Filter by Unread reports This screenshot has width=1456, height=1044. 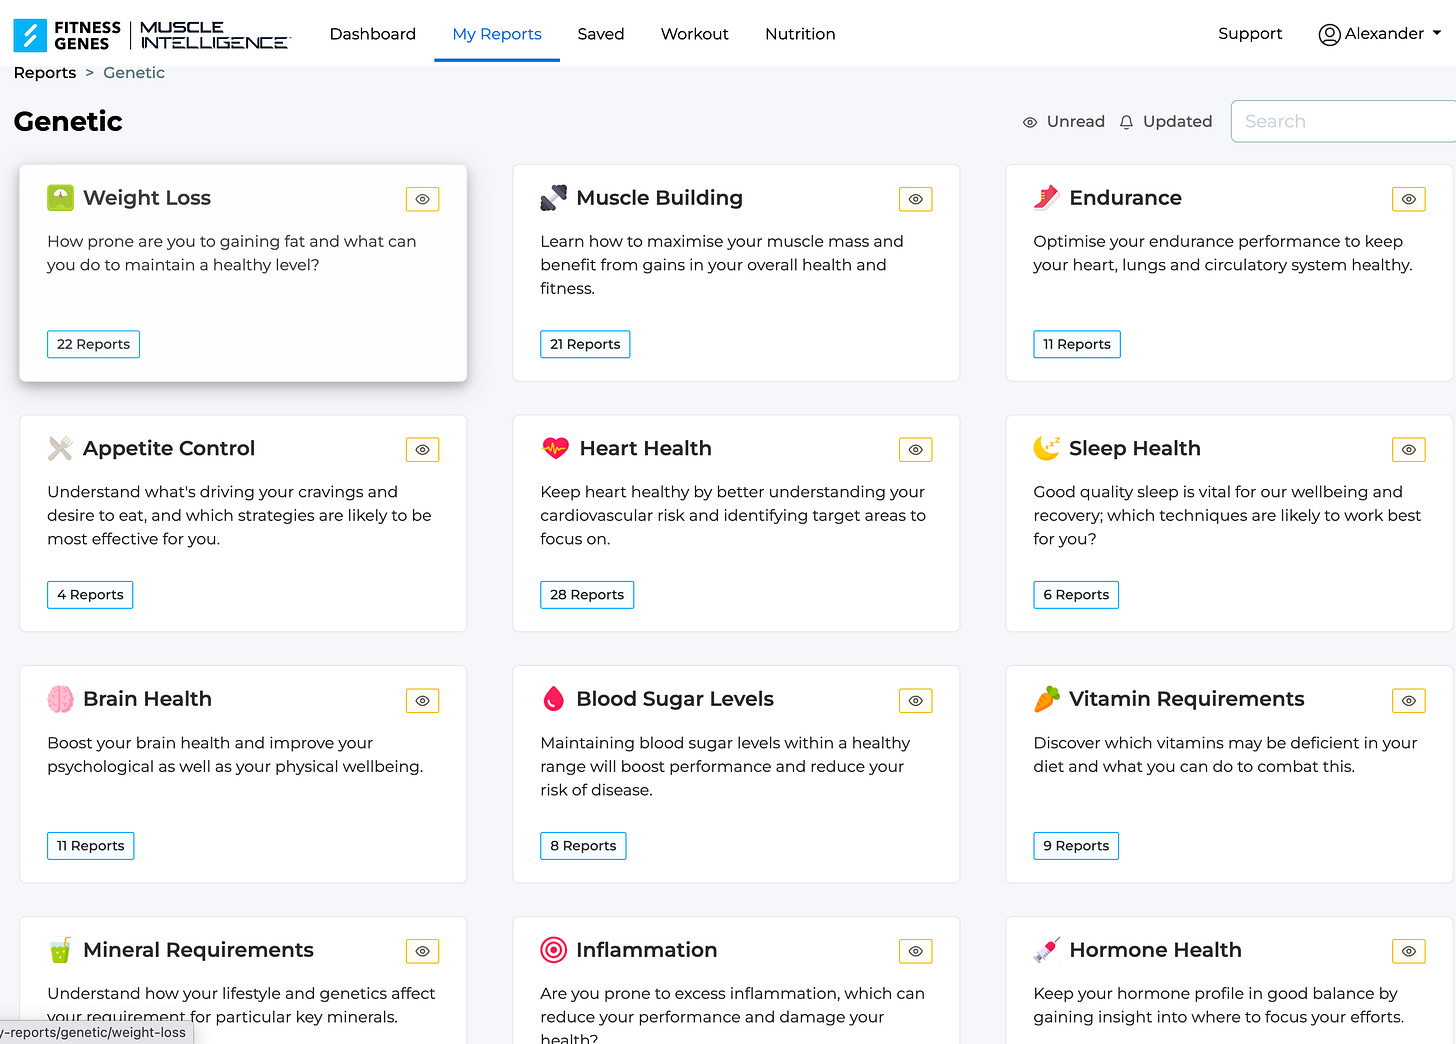[1064, 122]
